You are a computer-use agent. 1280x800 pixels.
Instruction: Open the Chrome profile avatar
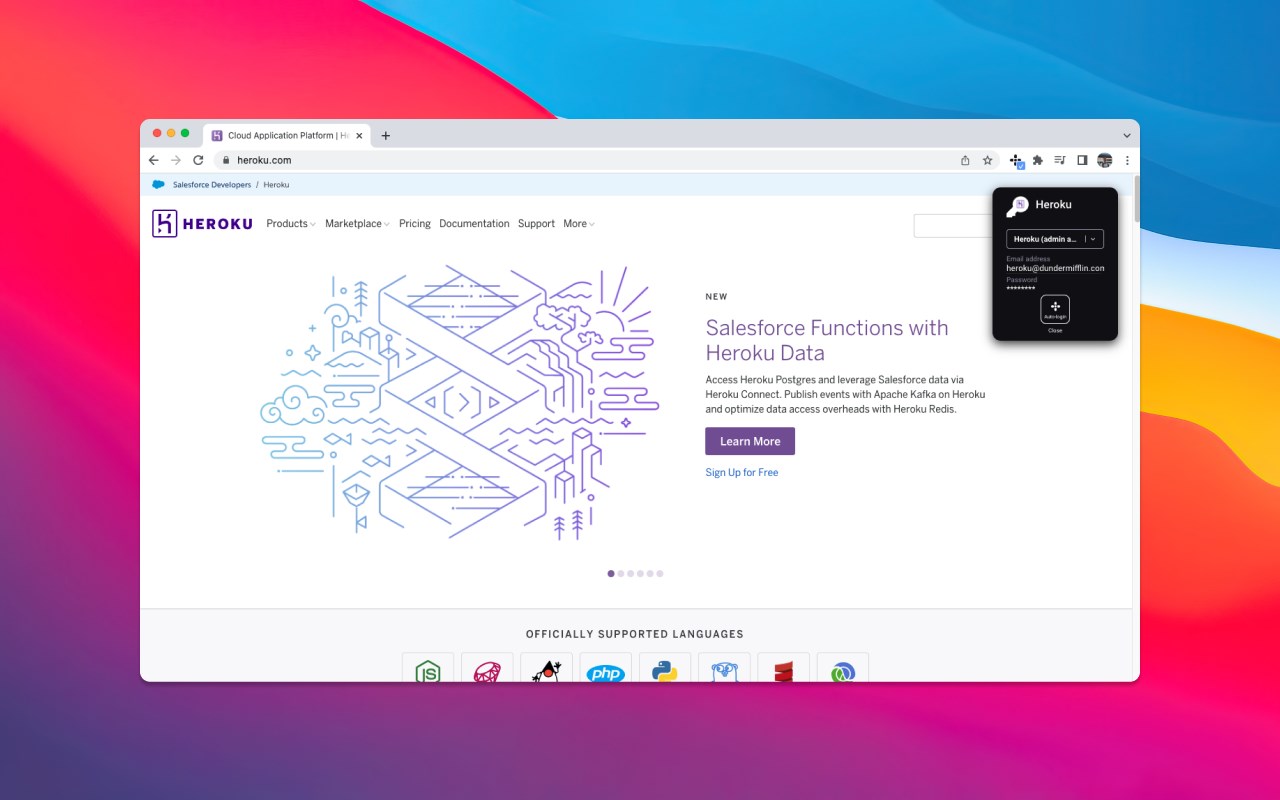[1104, 160]
